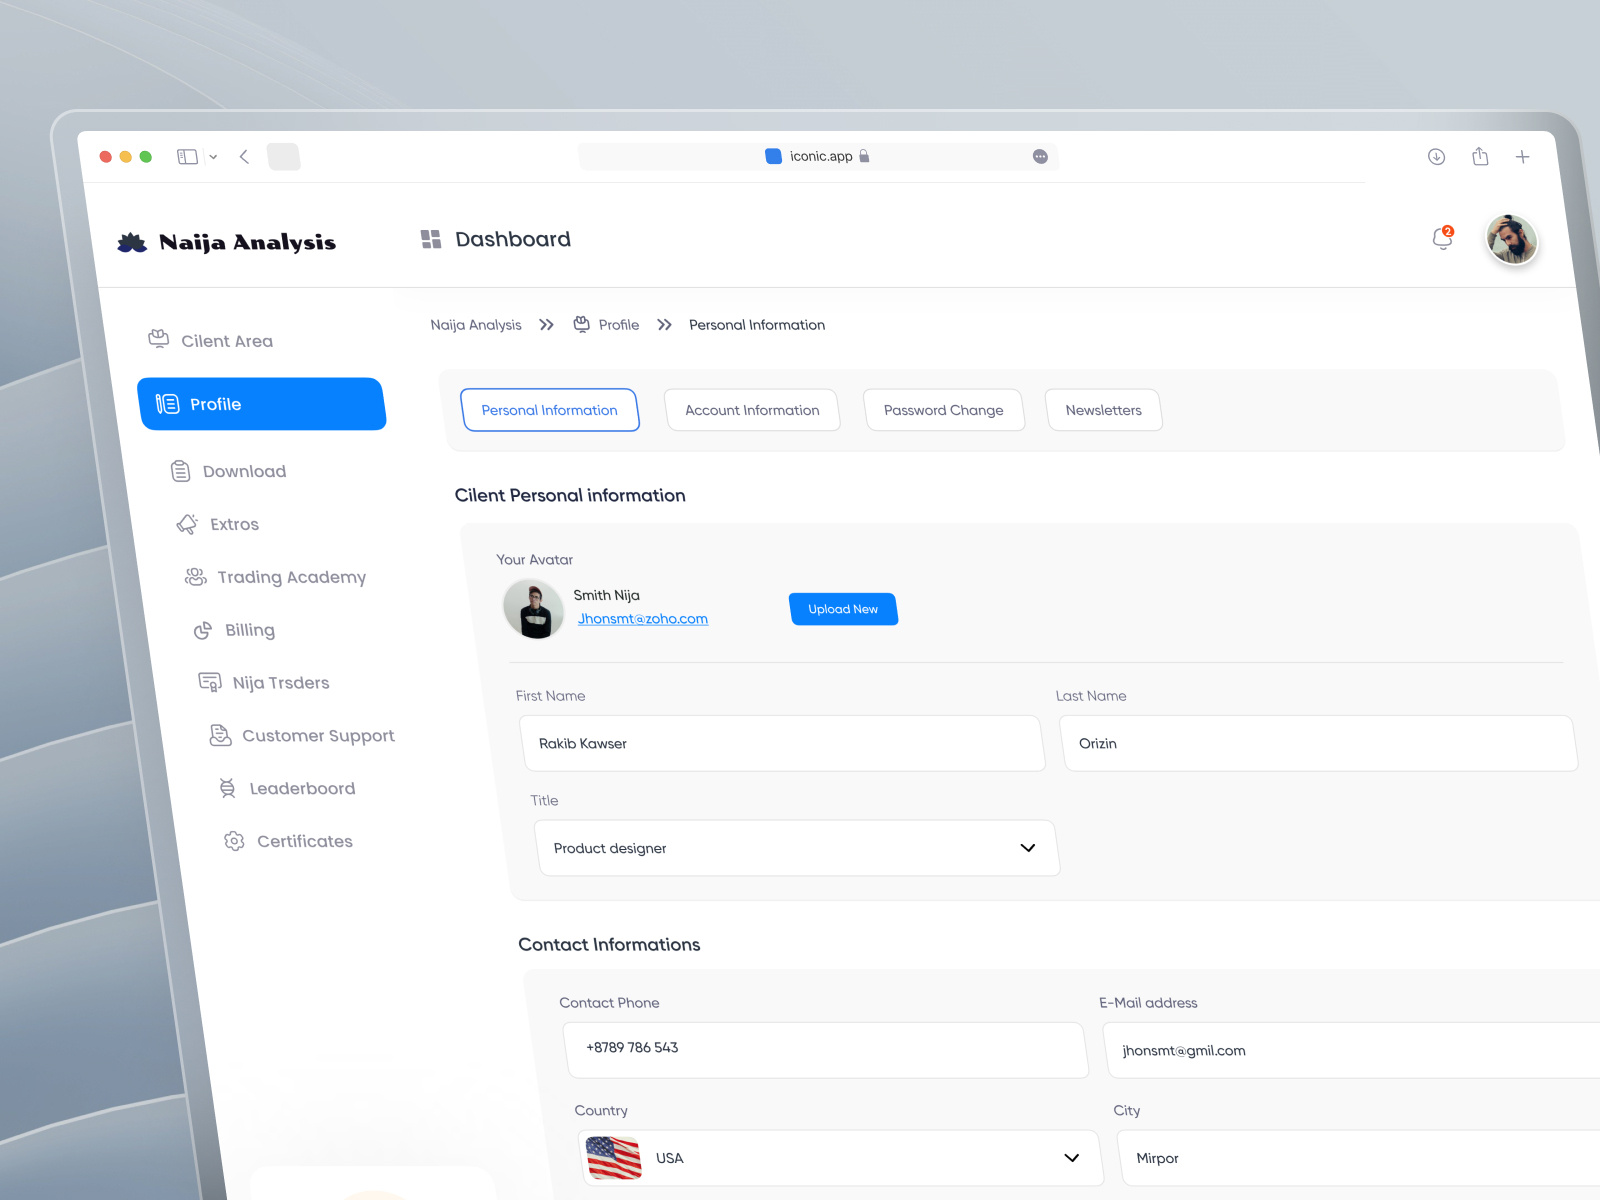Select the Trading Academy icon
The width and height of the screenshot is (1600, 1200).
coord(194,576)
